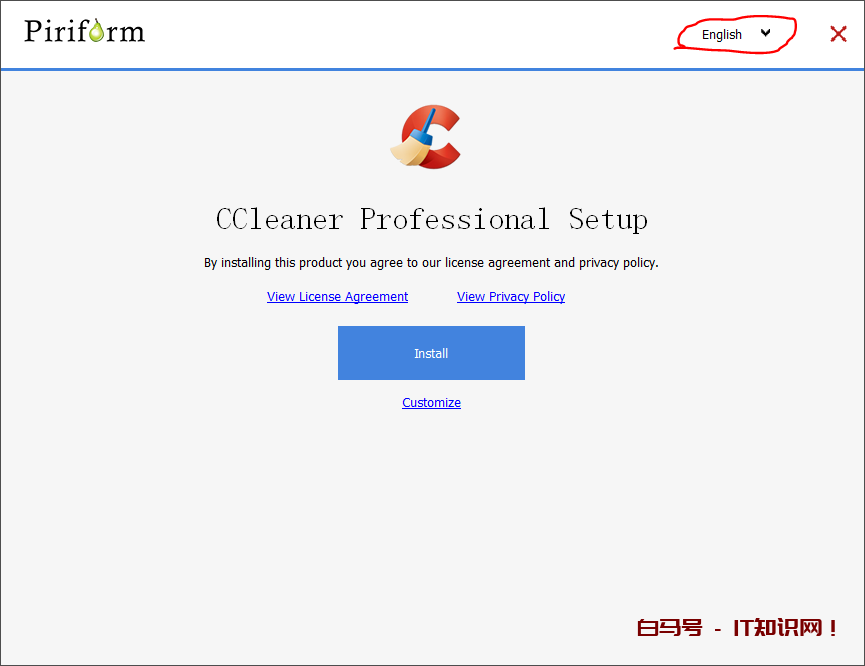
Task: Click the green droplet in Piriform logo
Action: click(95, 33)
